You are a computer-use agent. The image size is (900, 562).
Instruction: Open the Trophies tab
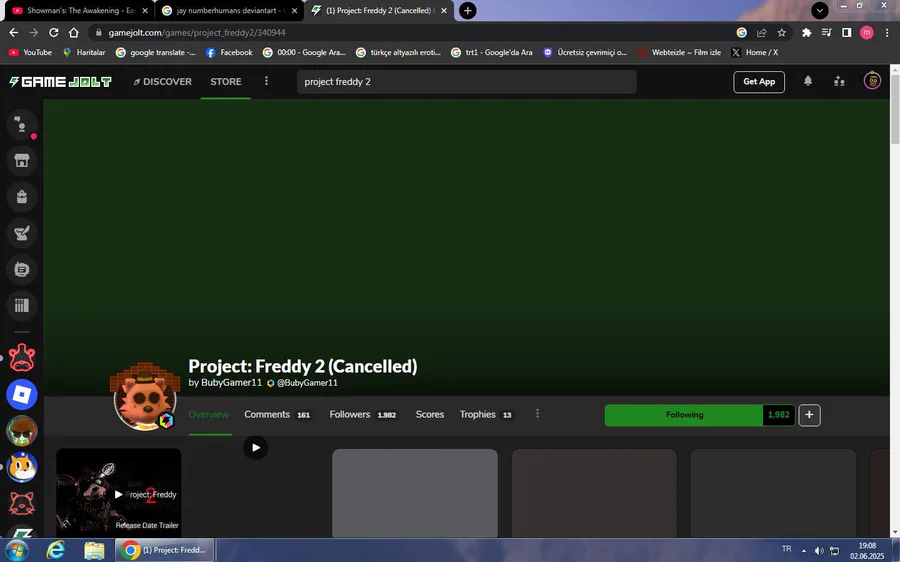[486, 414]
